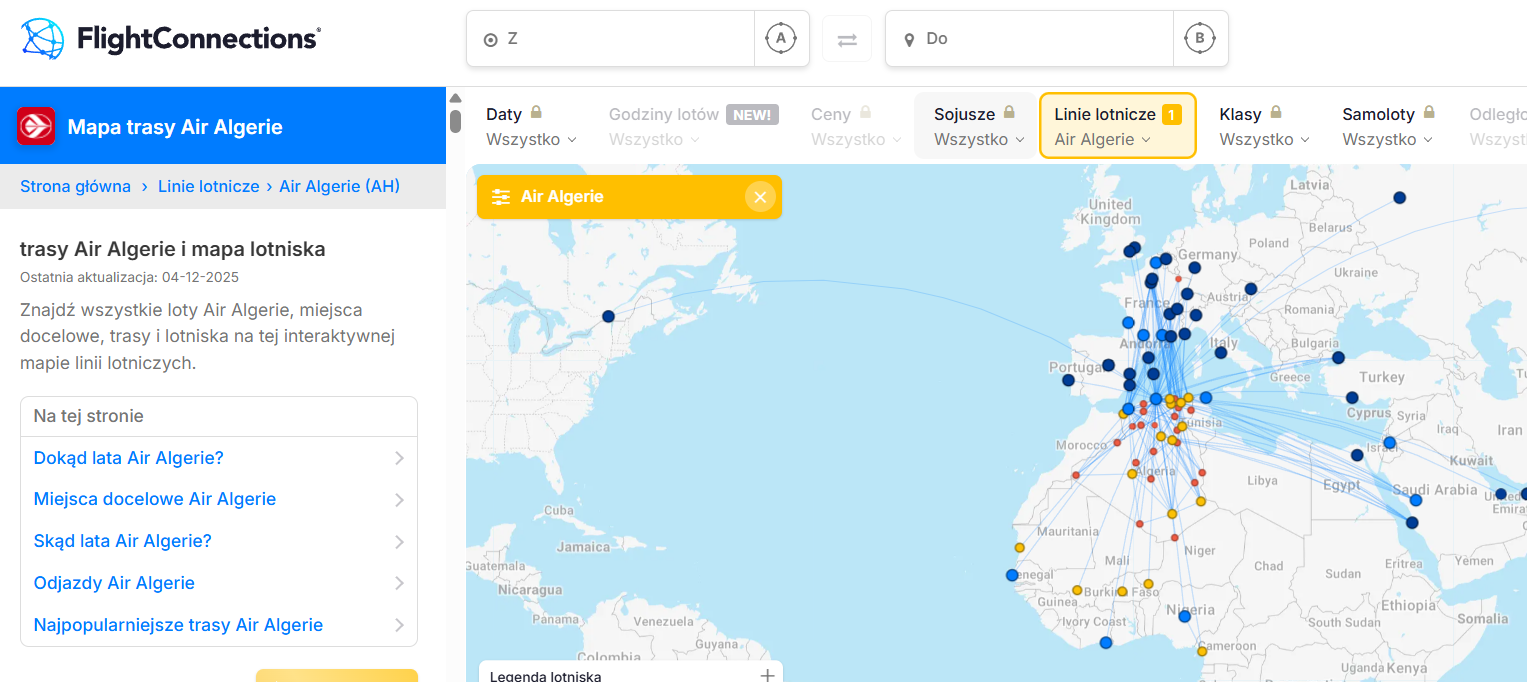Click the FlightConnections globe logo

point(42,39)
